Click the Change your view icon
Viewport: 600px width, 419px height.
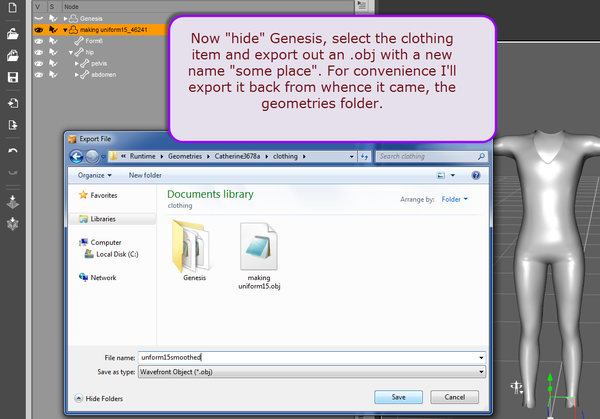tap(441, 175)
